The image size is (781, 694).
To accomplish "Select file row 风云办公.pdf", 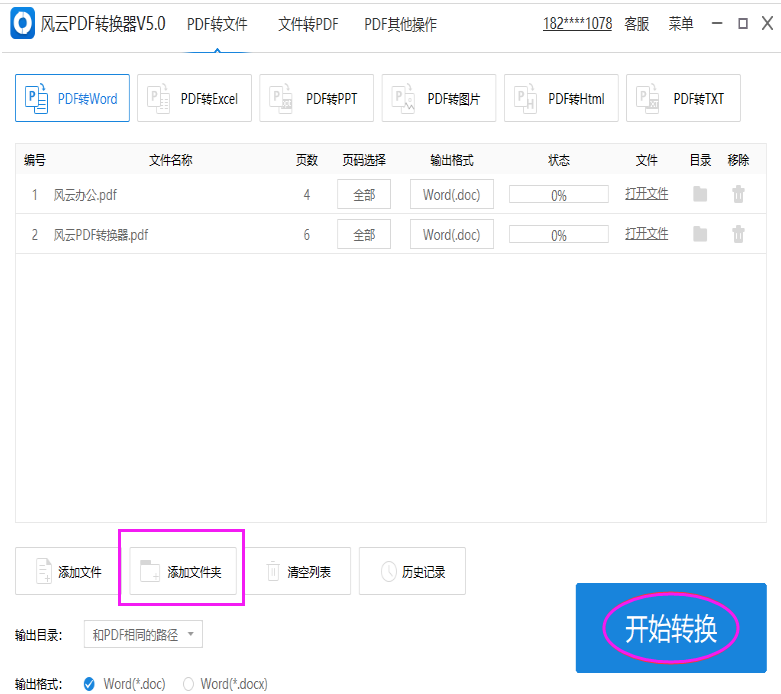I will click(391, 194).
